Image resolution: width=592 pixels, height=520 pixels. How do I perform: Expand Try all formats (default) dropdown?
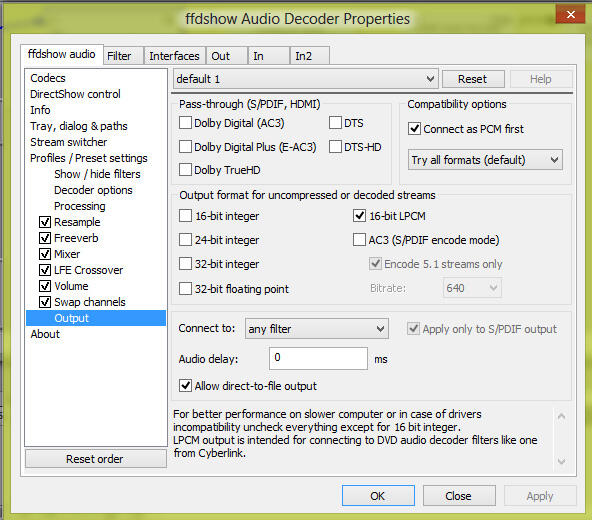coord(485,160)
